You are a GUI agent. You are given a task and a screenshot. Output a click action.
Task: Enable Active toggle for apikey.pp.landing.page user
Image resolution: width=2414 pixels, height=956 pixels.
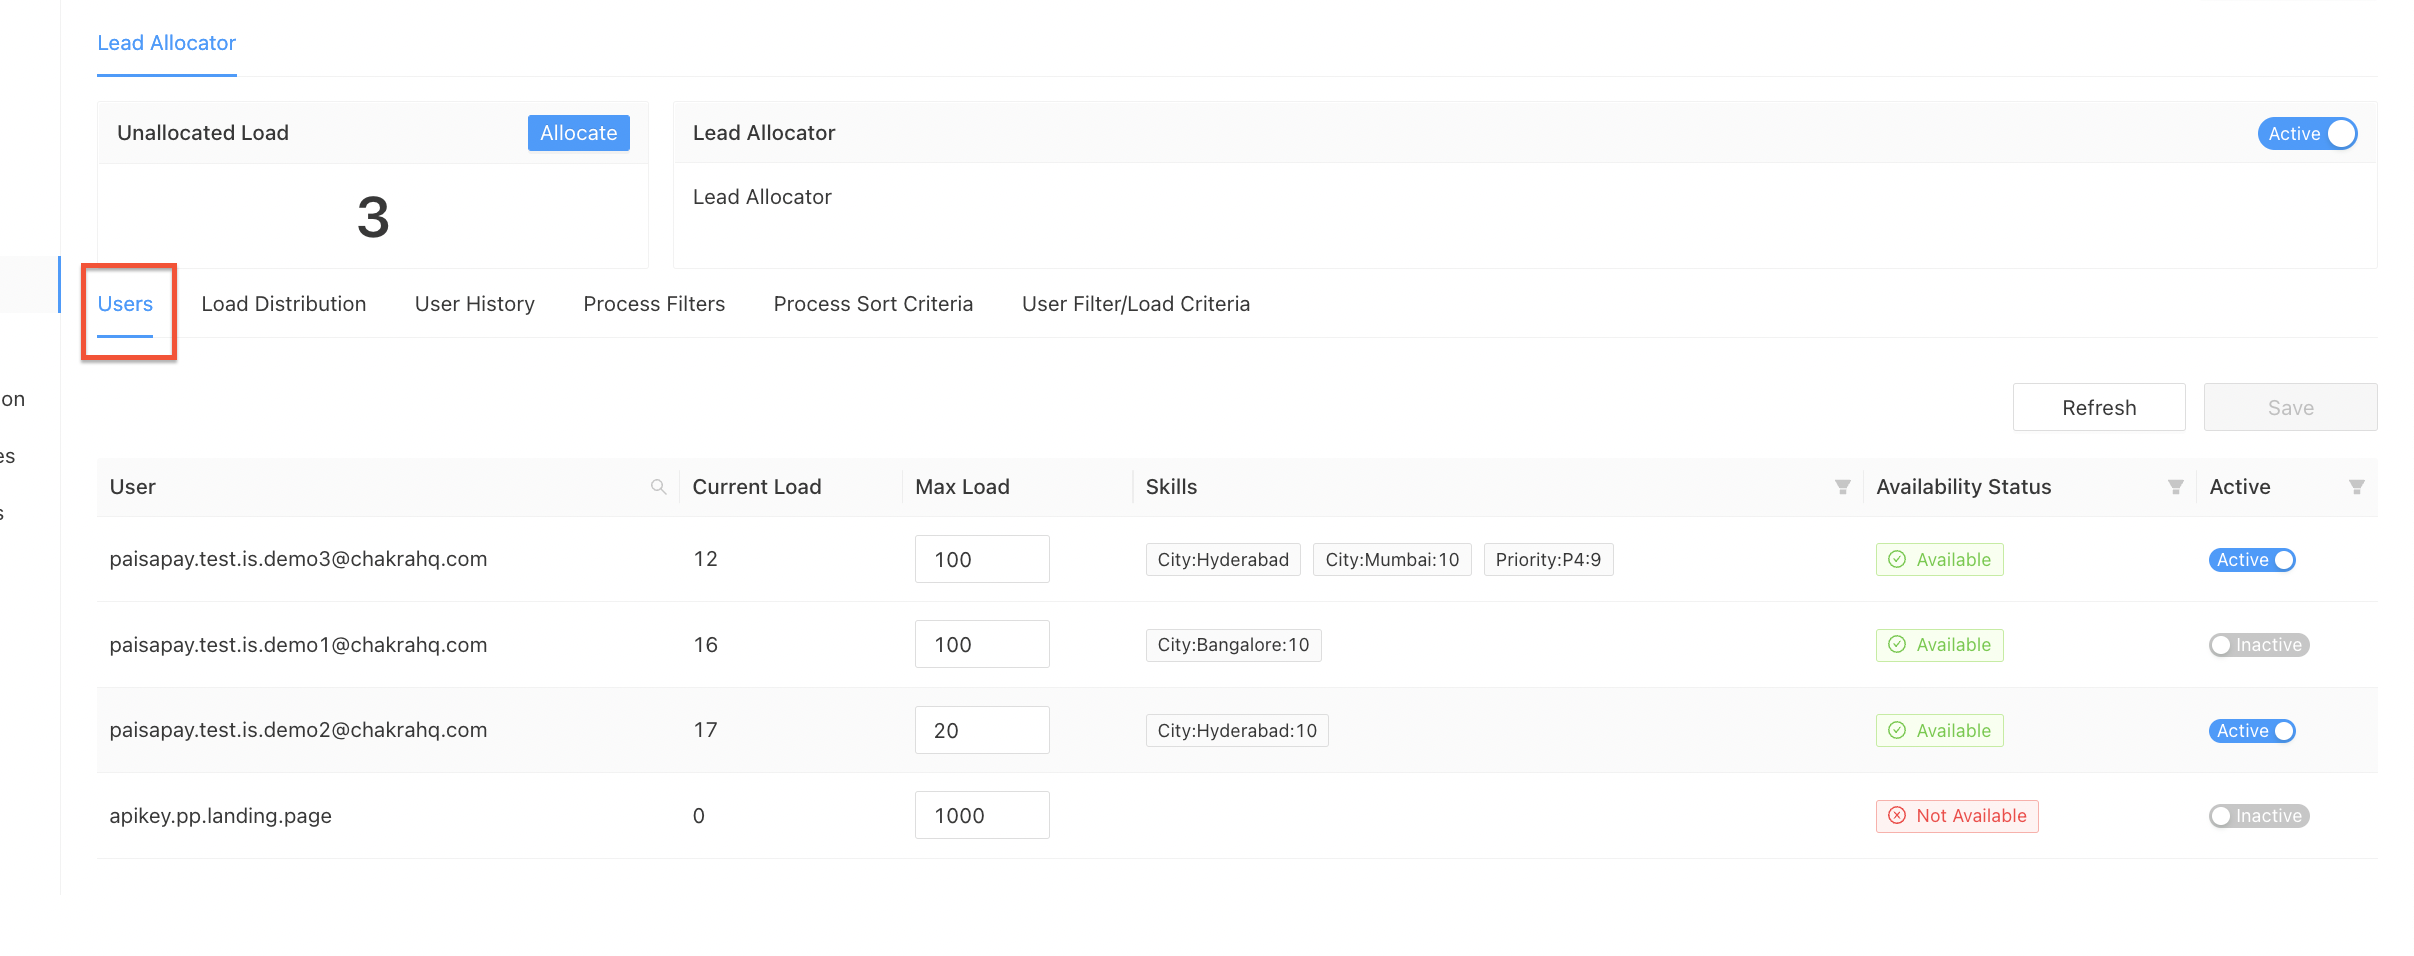pos(2258,815)
